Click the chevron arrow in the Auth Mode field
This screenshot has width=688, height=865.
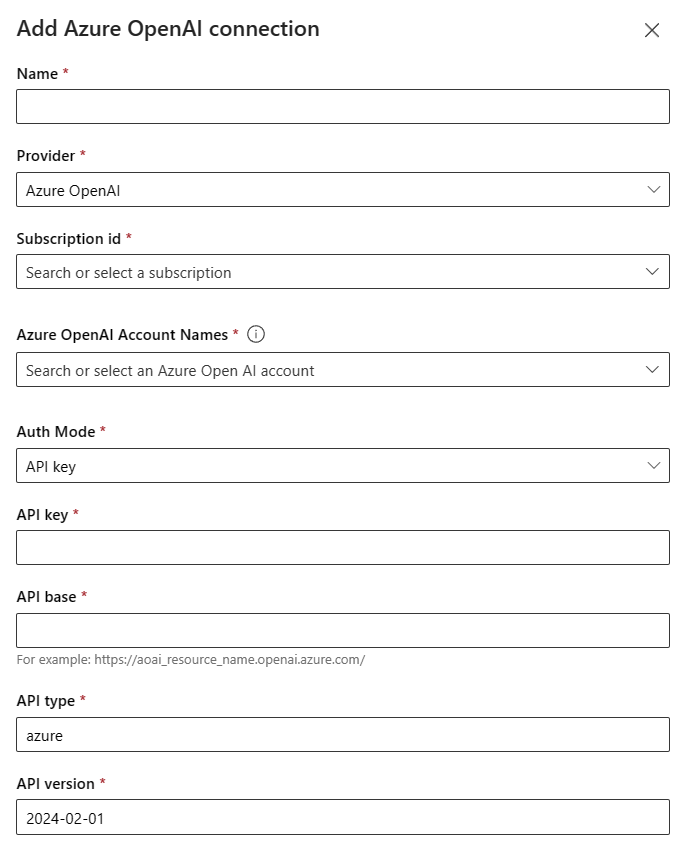coord(654,465)
